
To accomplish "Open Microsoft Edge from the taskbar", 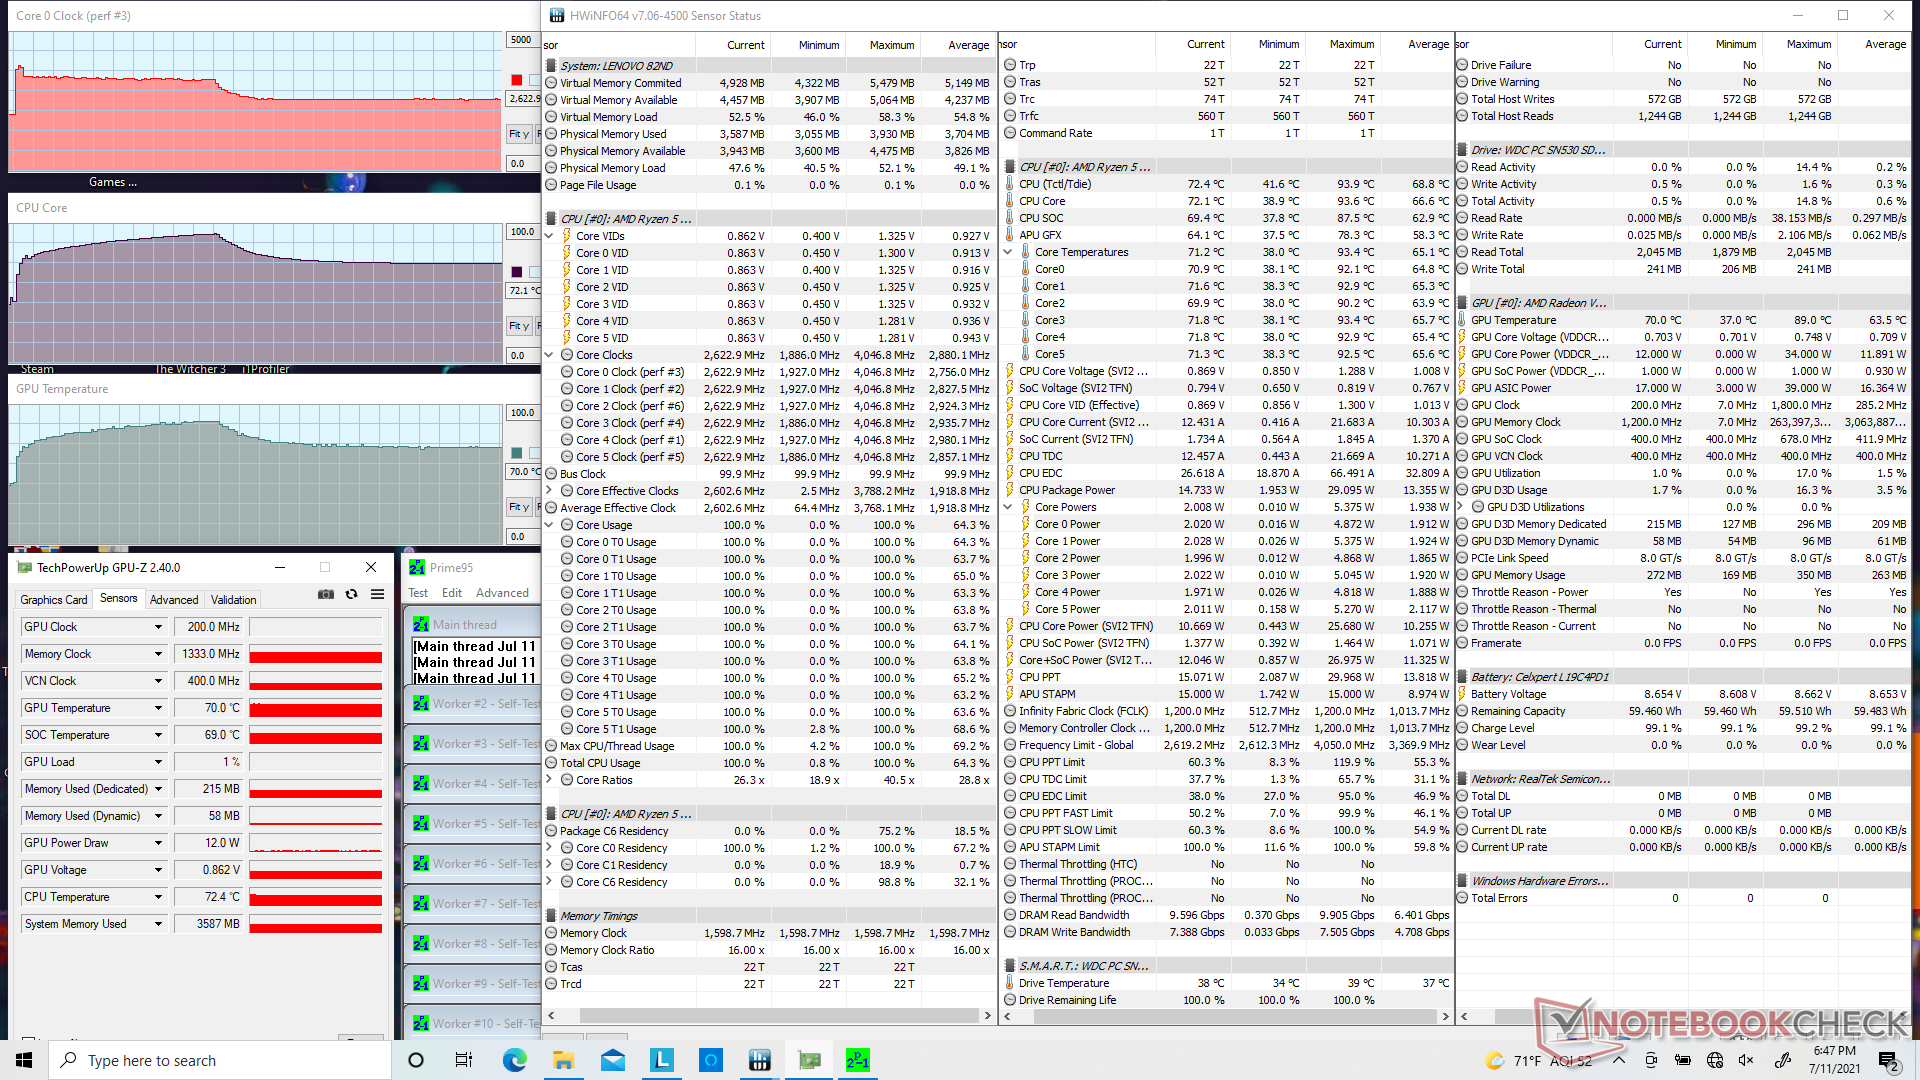I will coord(514,1060).
